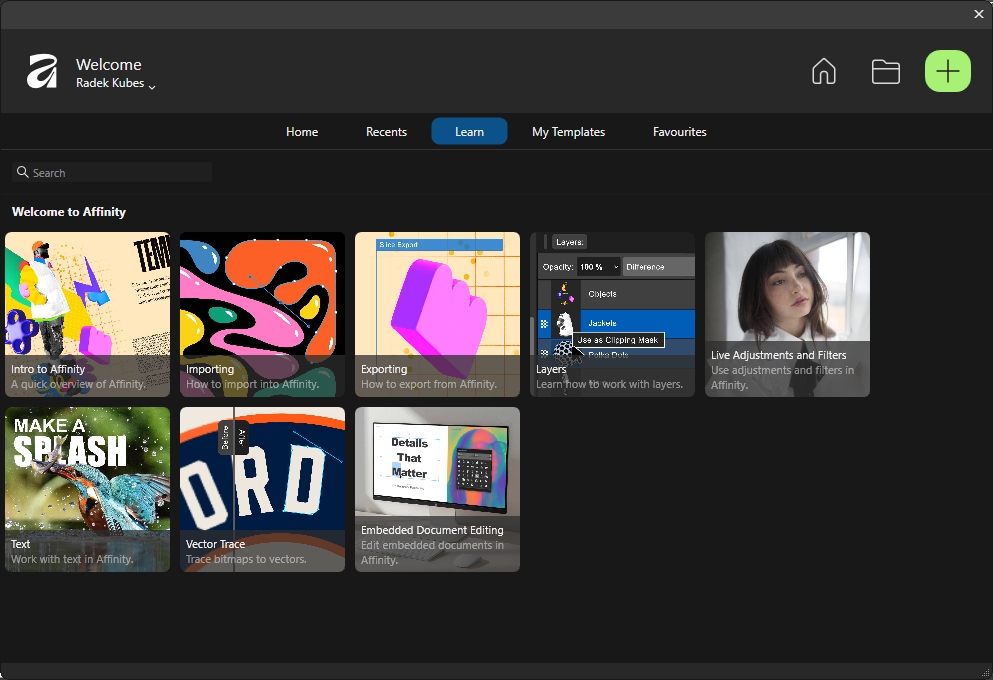
Task: Go to the My Templates tab
Action: [x=568, y=132]
